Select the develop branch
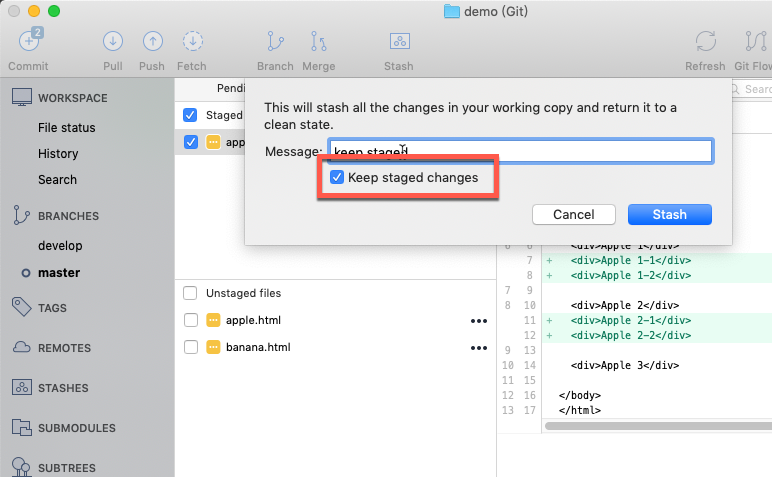772x477 pixels. 60,245
